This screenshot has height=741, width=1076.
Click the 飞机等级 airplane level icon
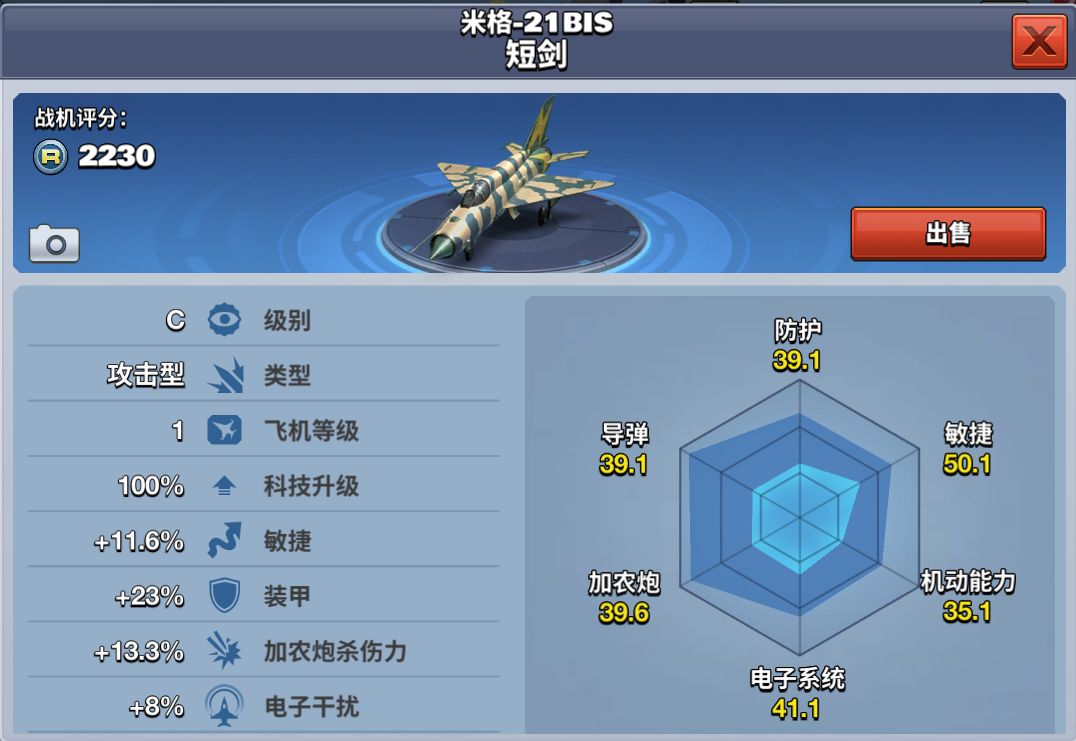224,430
